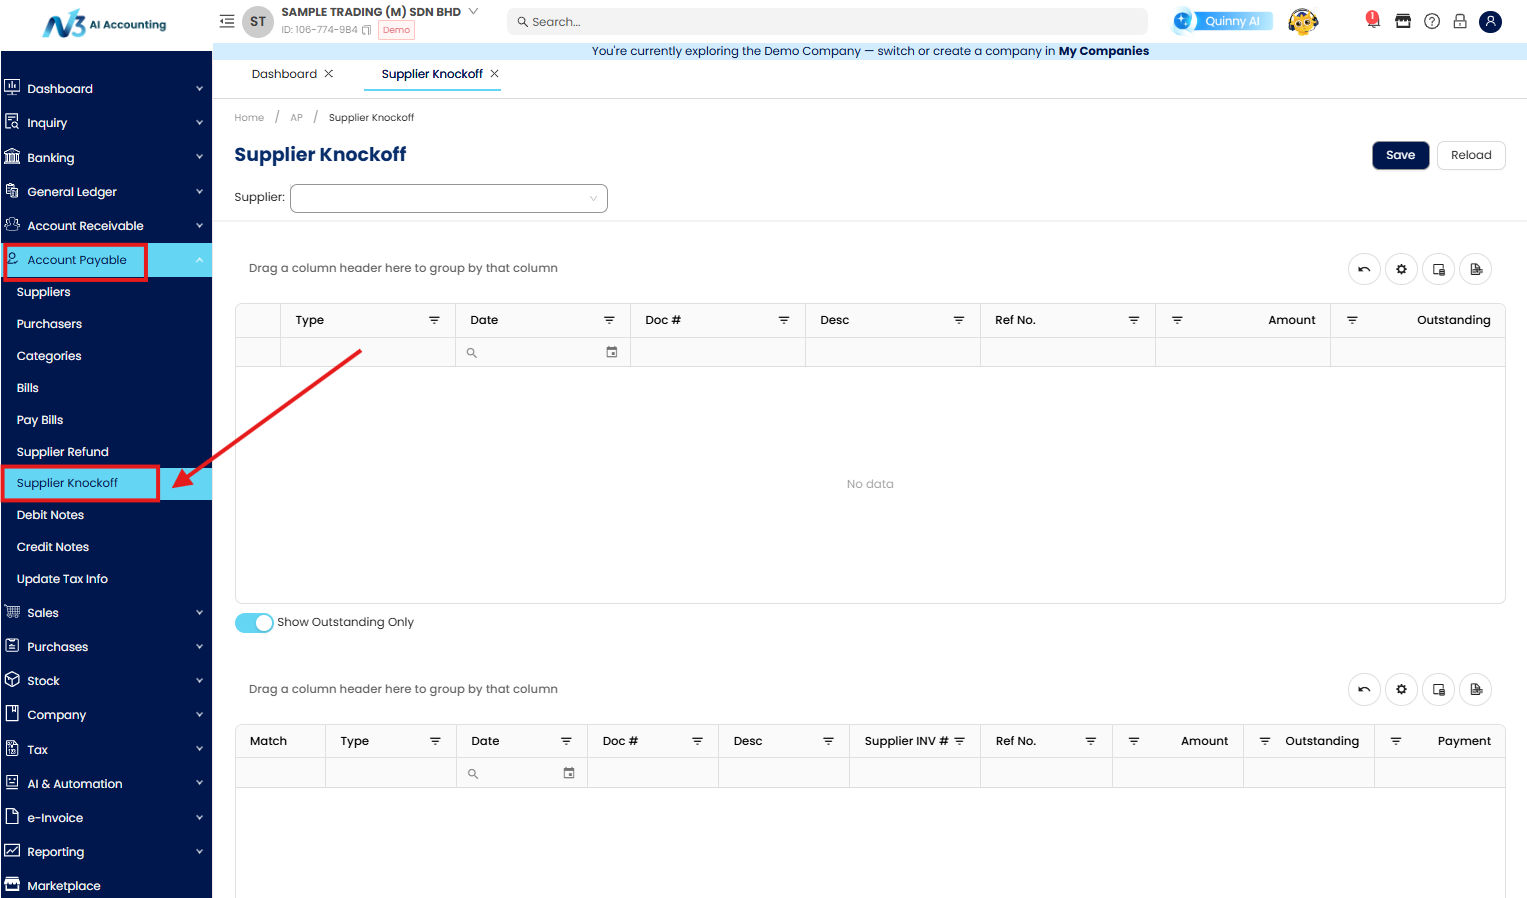Click N3 AI Accounting logo
This screenshot has width=1527, height=898.
[x=104, y=24]
